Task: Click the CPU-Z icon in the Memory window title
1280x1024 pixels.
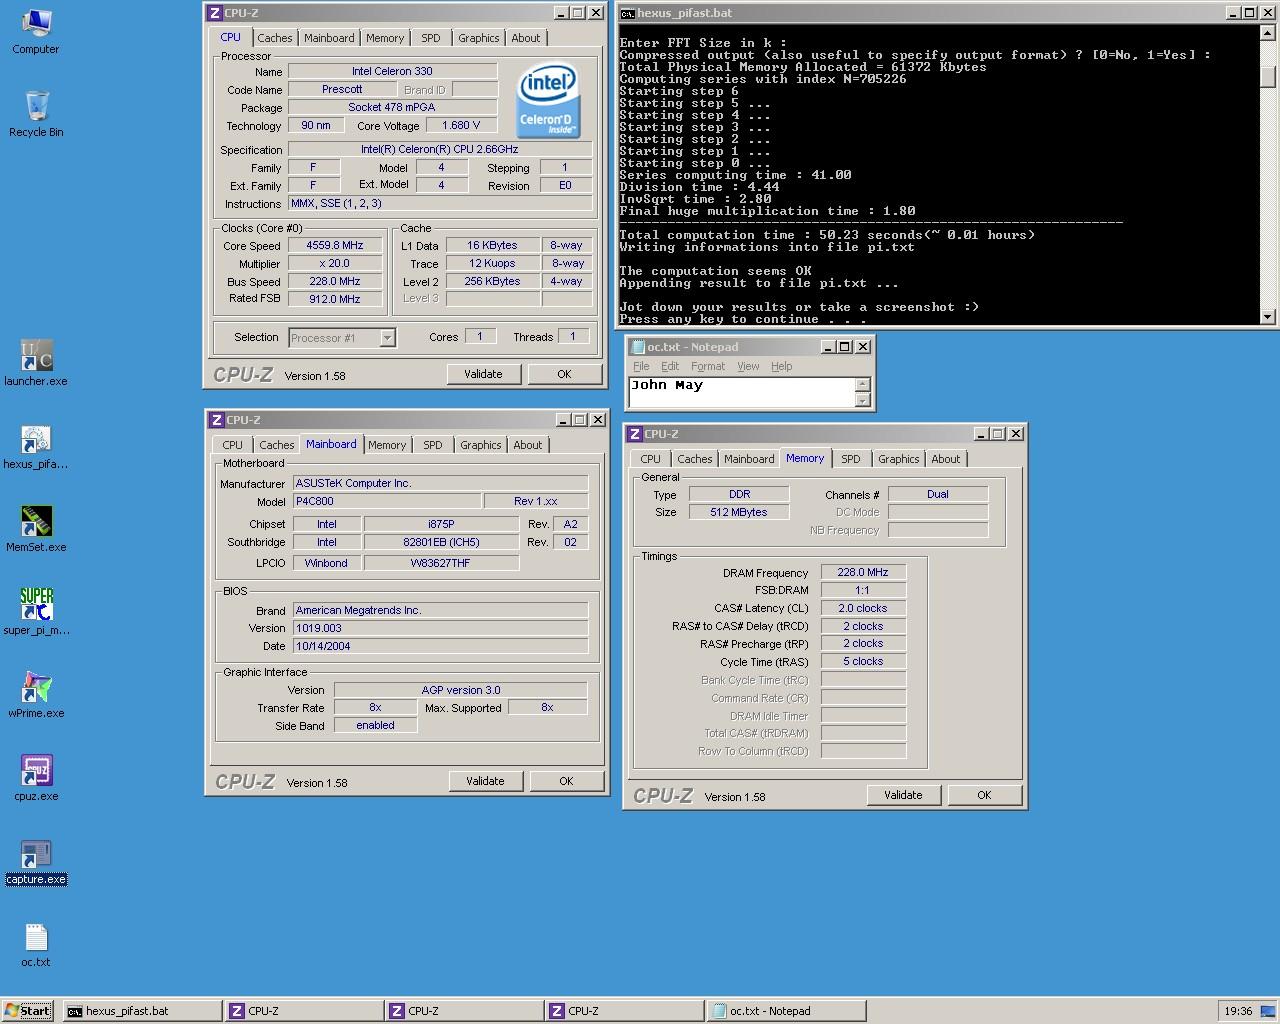Action: (x=635, y=434)
